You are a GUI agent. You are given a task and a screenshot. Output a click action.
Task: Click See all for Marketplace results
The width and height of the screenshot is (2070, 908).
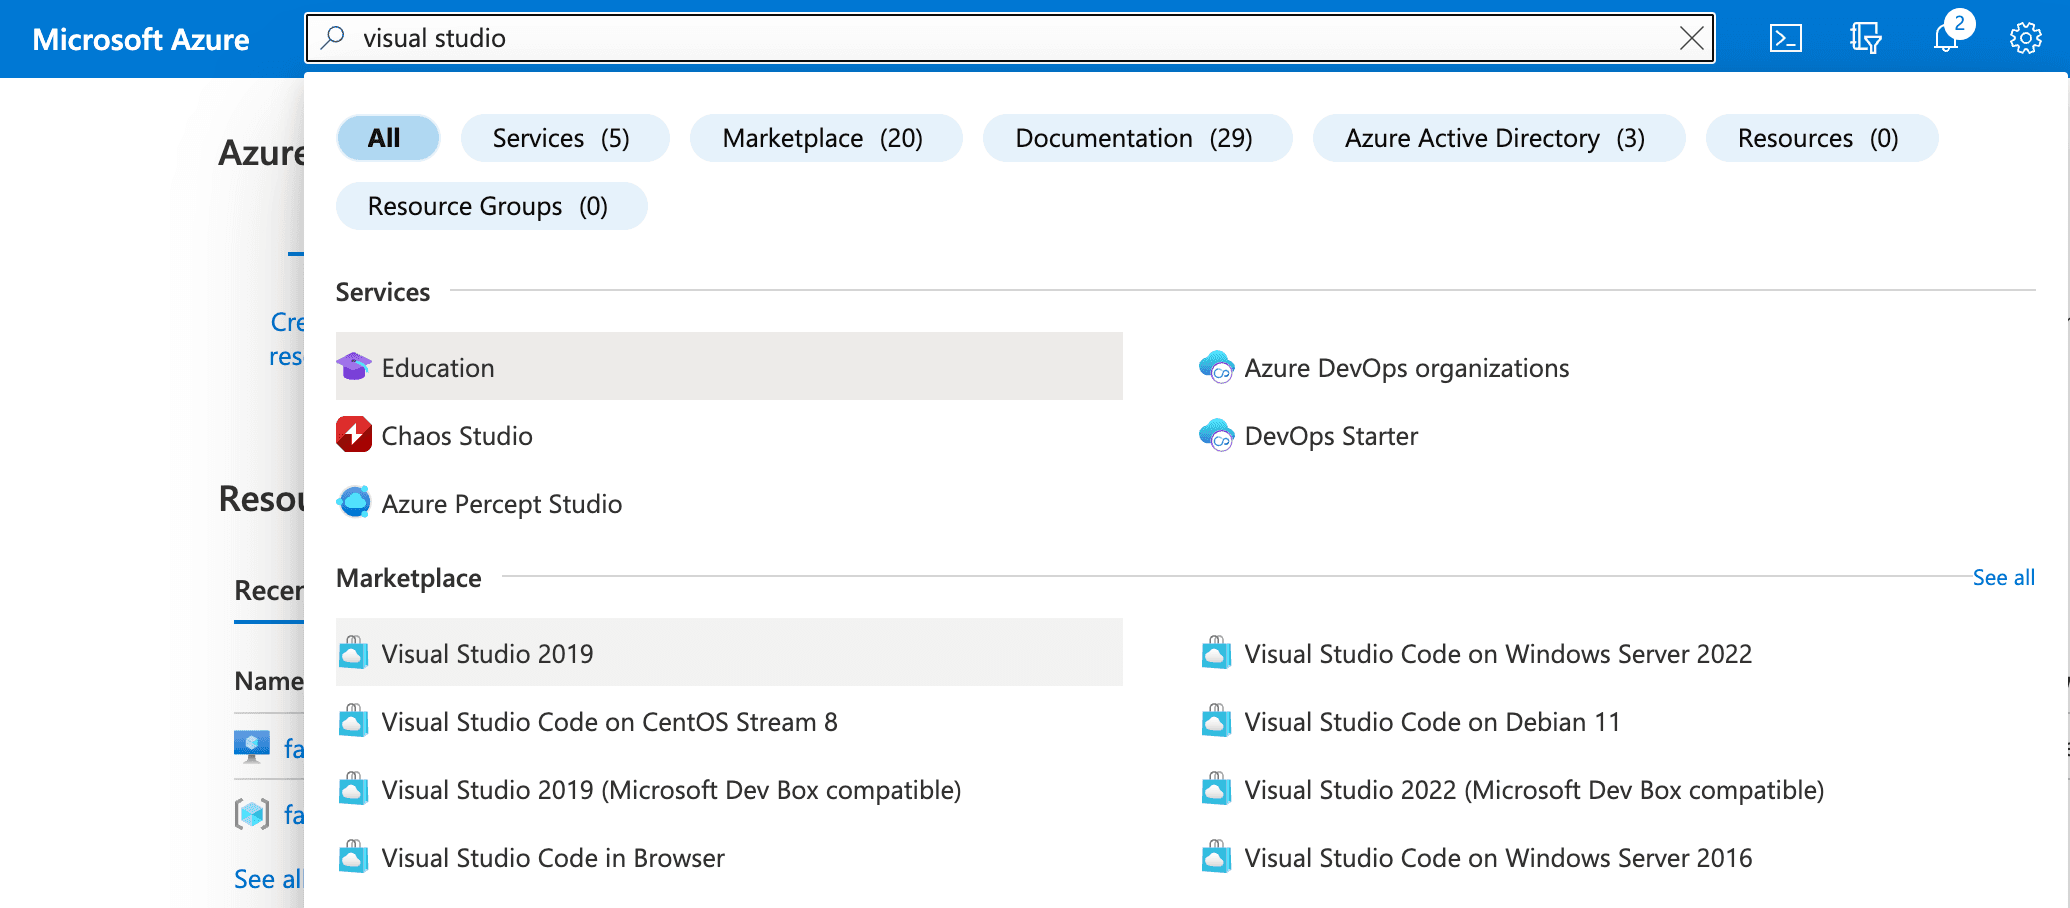point(2003,577)
